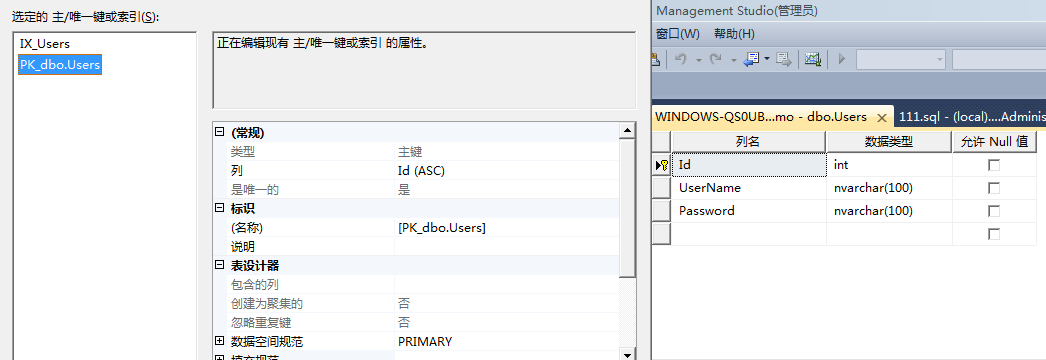This screenshot has height=360, width=1046.
Task: Expand the 数据空间规范 property node
Action: [x=219, y=341]
